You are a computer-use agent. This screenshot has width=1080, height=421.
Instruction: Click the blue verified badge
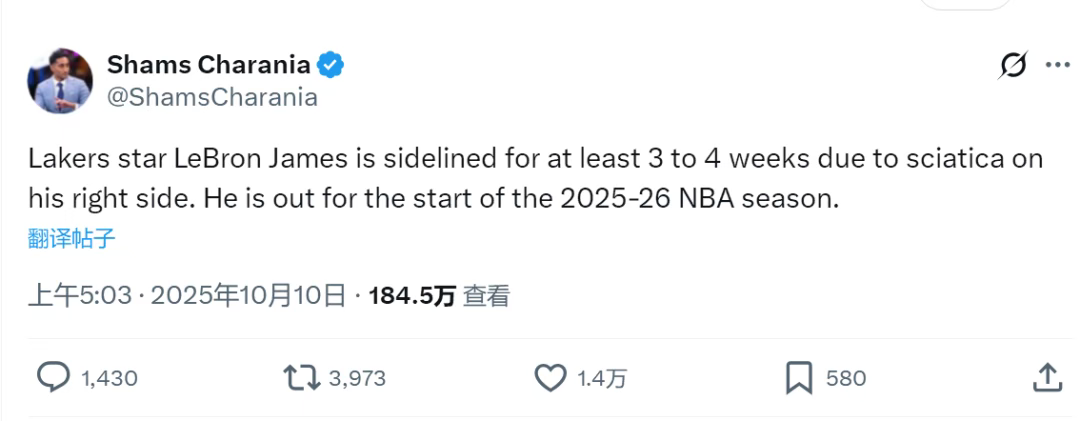coord(331,66)
